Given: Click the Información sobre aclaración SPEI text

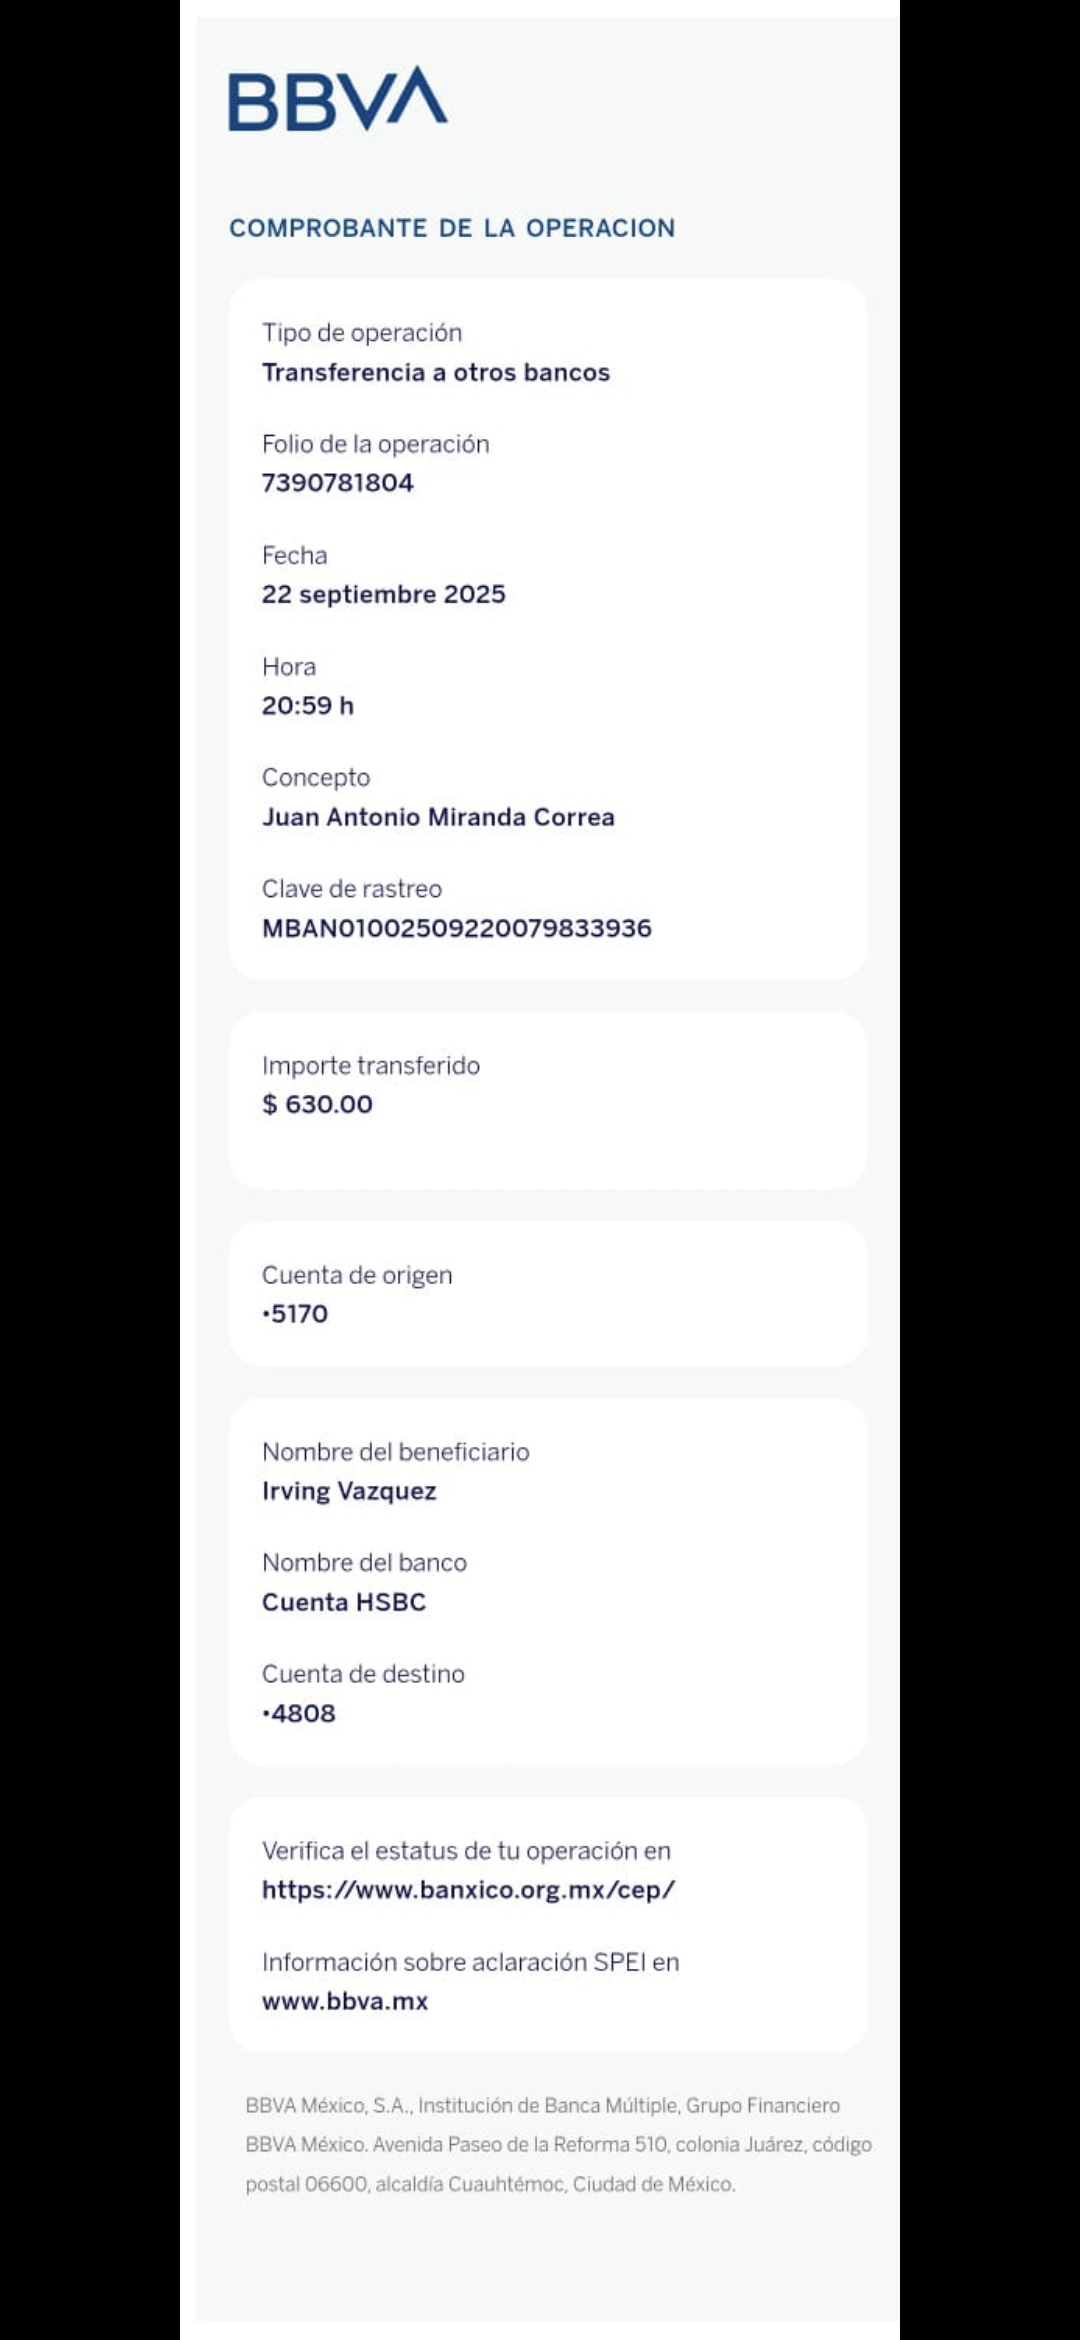Looking at the screenshot, I should [470, 1962].
